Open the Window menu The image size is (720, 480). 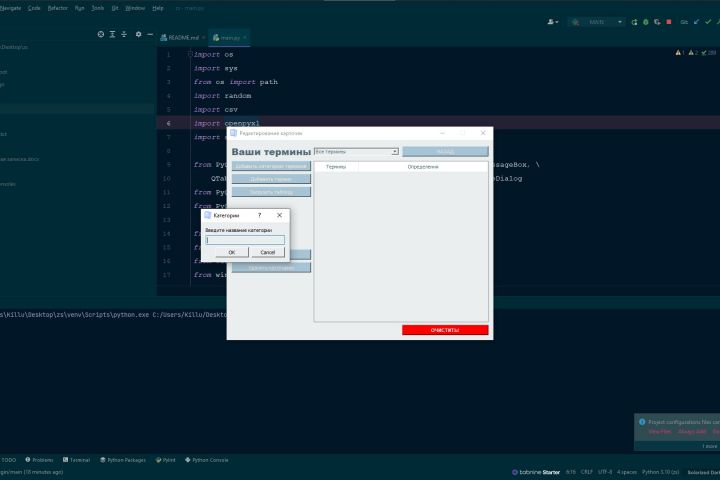[135, 8]
